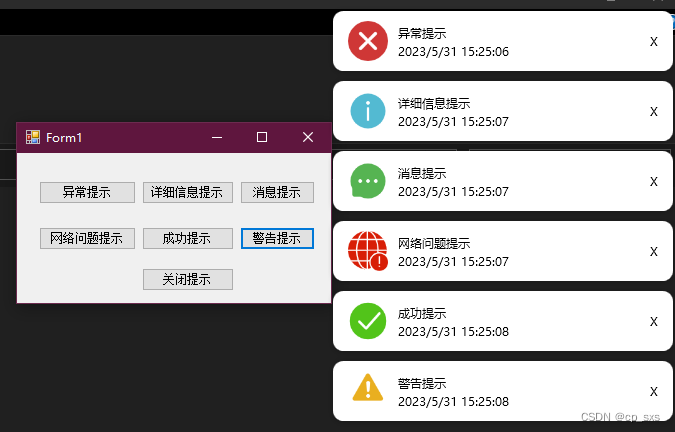675x432 pixels.
Task: Click the 成功提示 button in Form1
Action: point(188,238)
